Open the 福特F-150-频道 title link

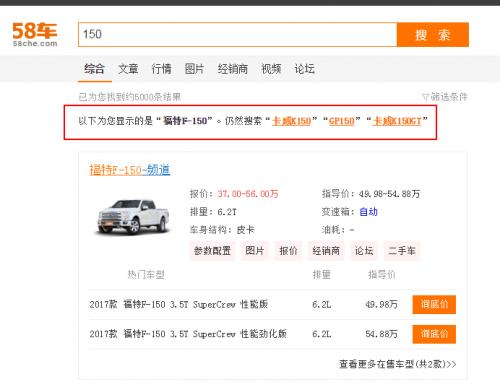[130, 170]
